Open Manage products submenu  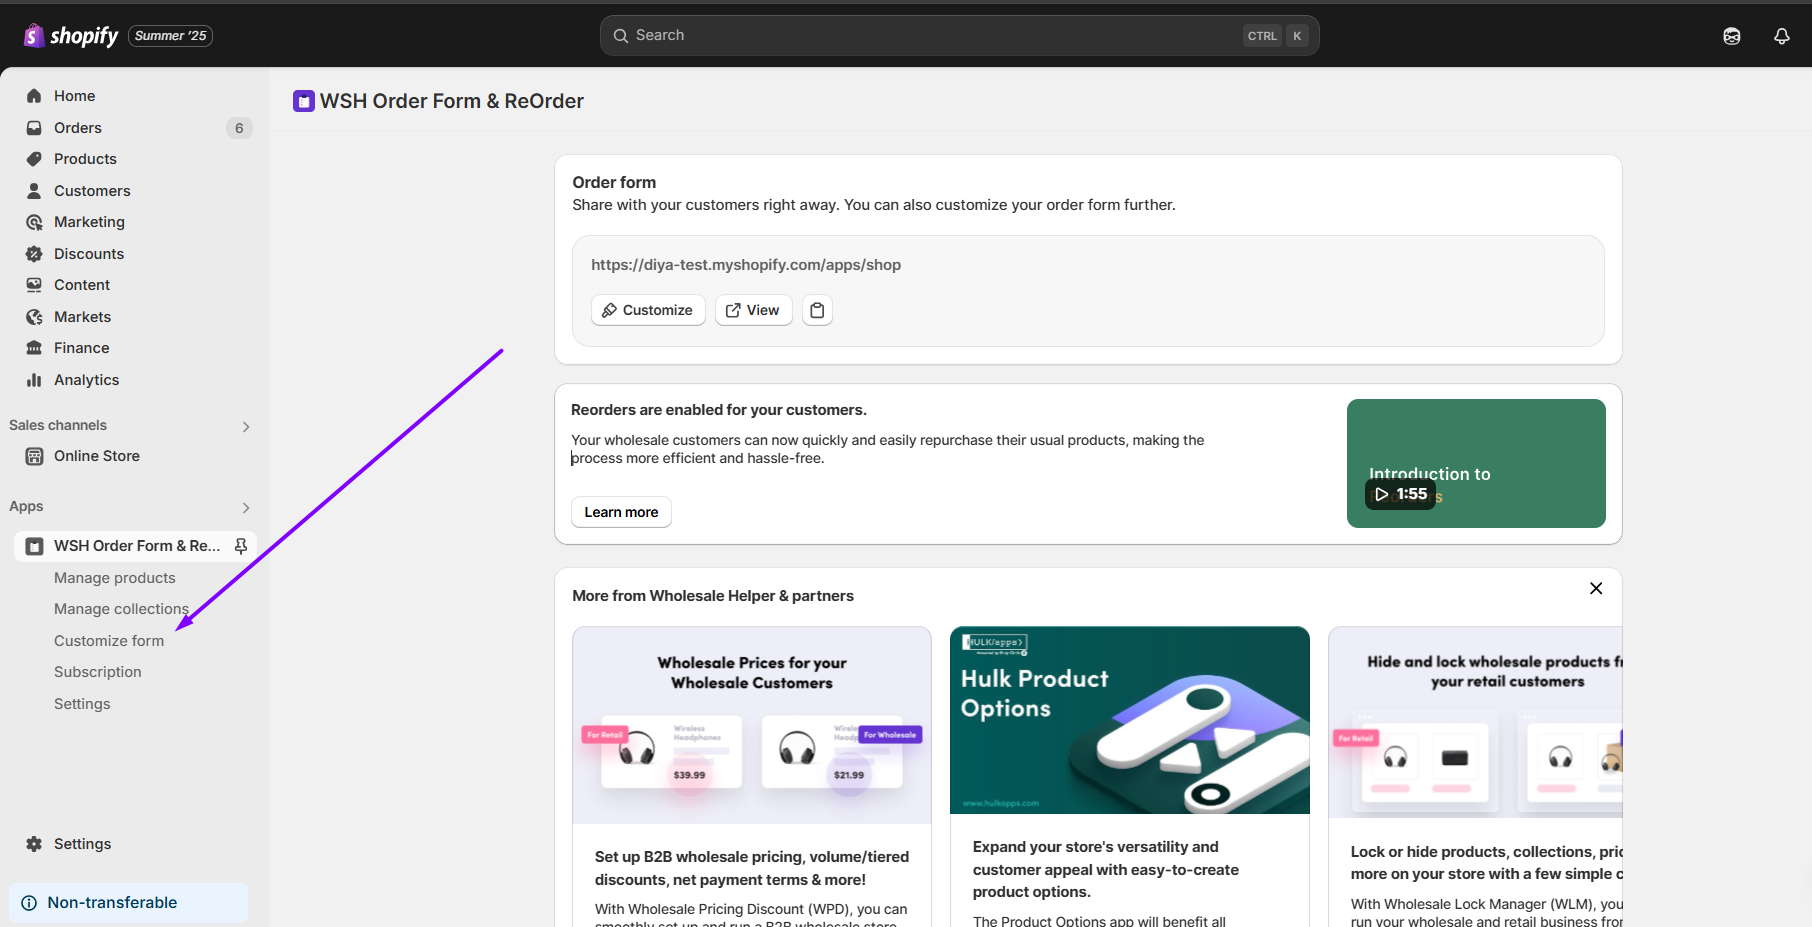(115, 578)
